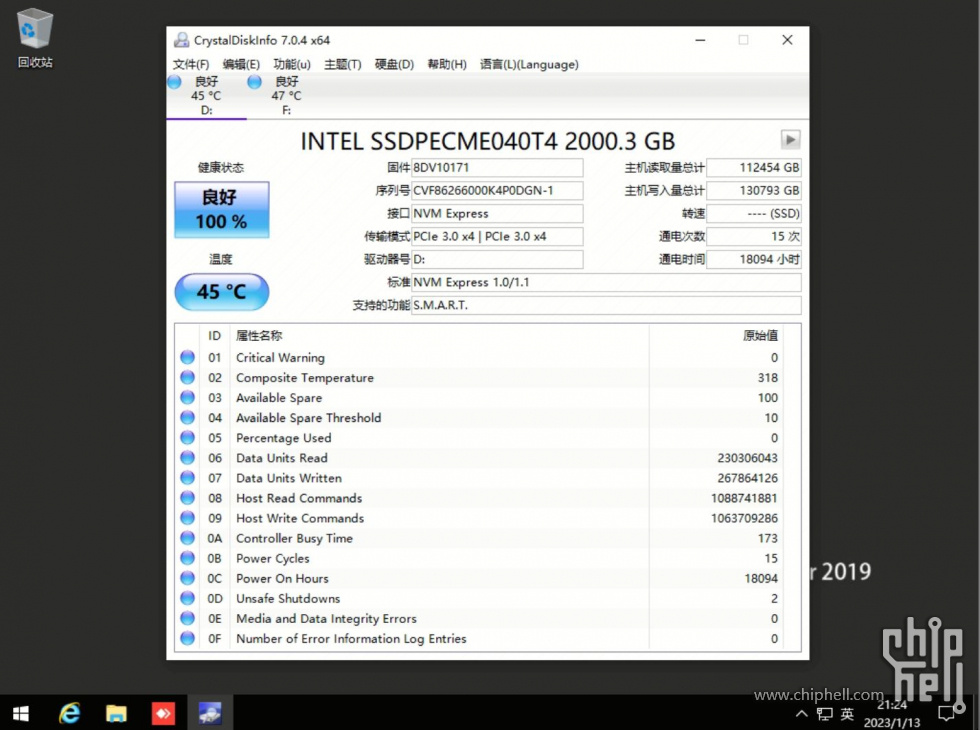
Task: Open the 硬盘(D) menu
Action: (394, 64)
